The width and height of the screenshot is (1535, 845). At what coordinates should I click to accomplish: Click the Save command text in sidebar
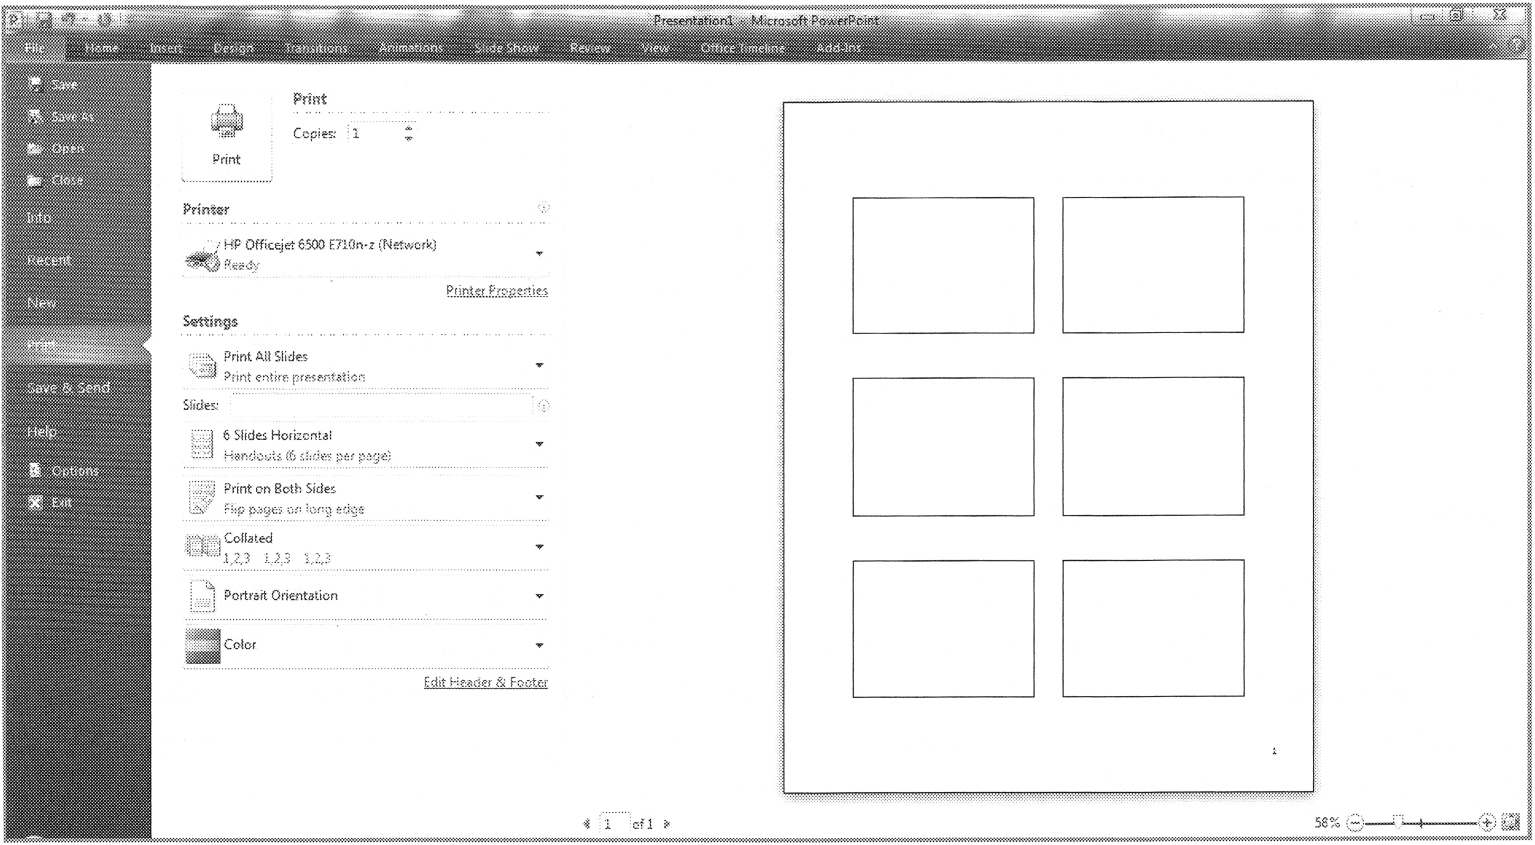point(64,85)
